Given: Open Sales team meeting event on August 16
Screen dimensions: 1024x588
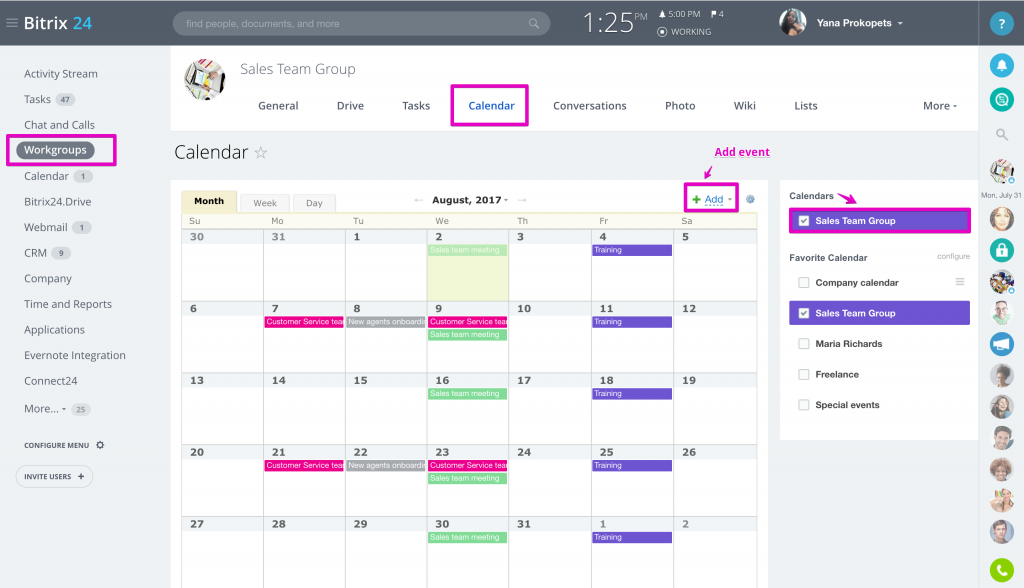Looking at the screenshot, I should point(468,394).
